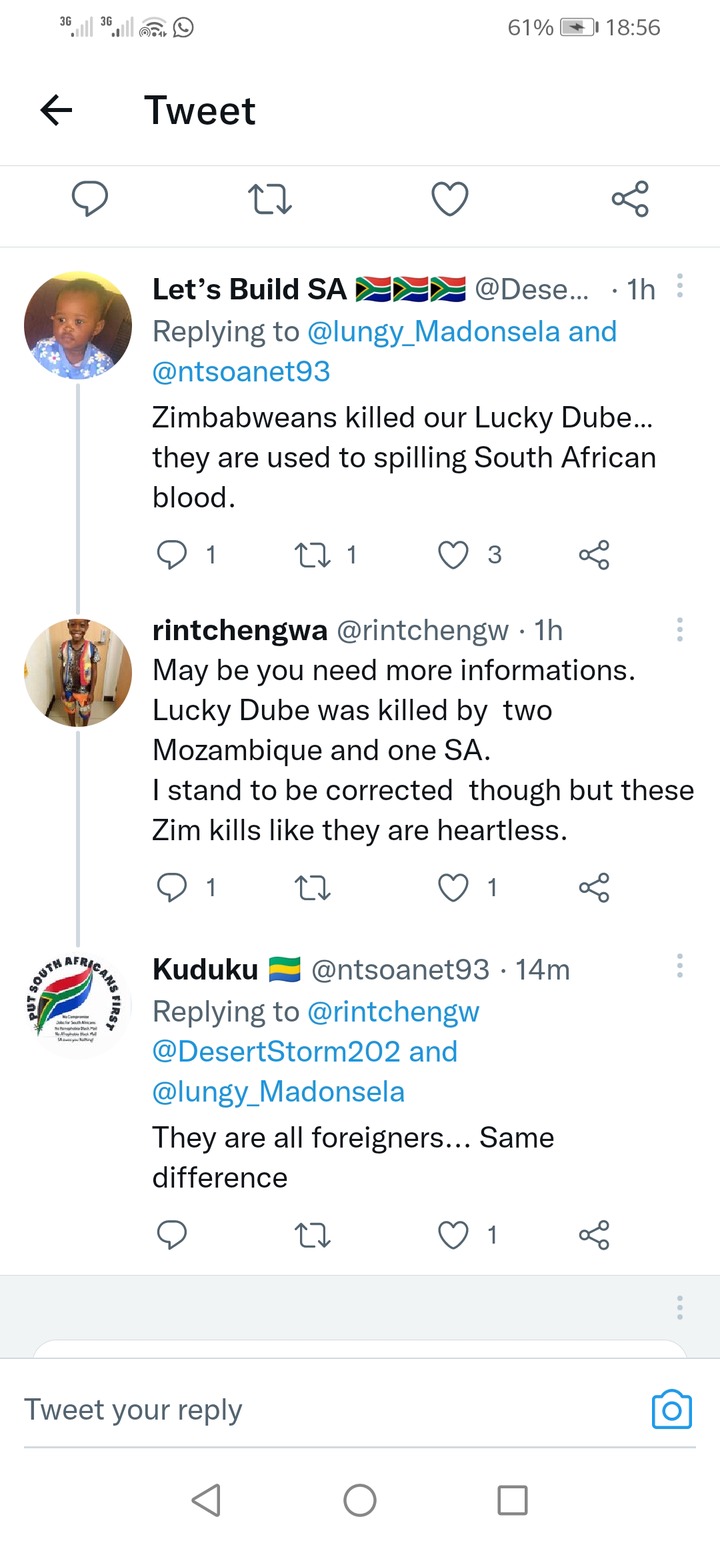Like the Let's Build SA reply

pos(454,555)
